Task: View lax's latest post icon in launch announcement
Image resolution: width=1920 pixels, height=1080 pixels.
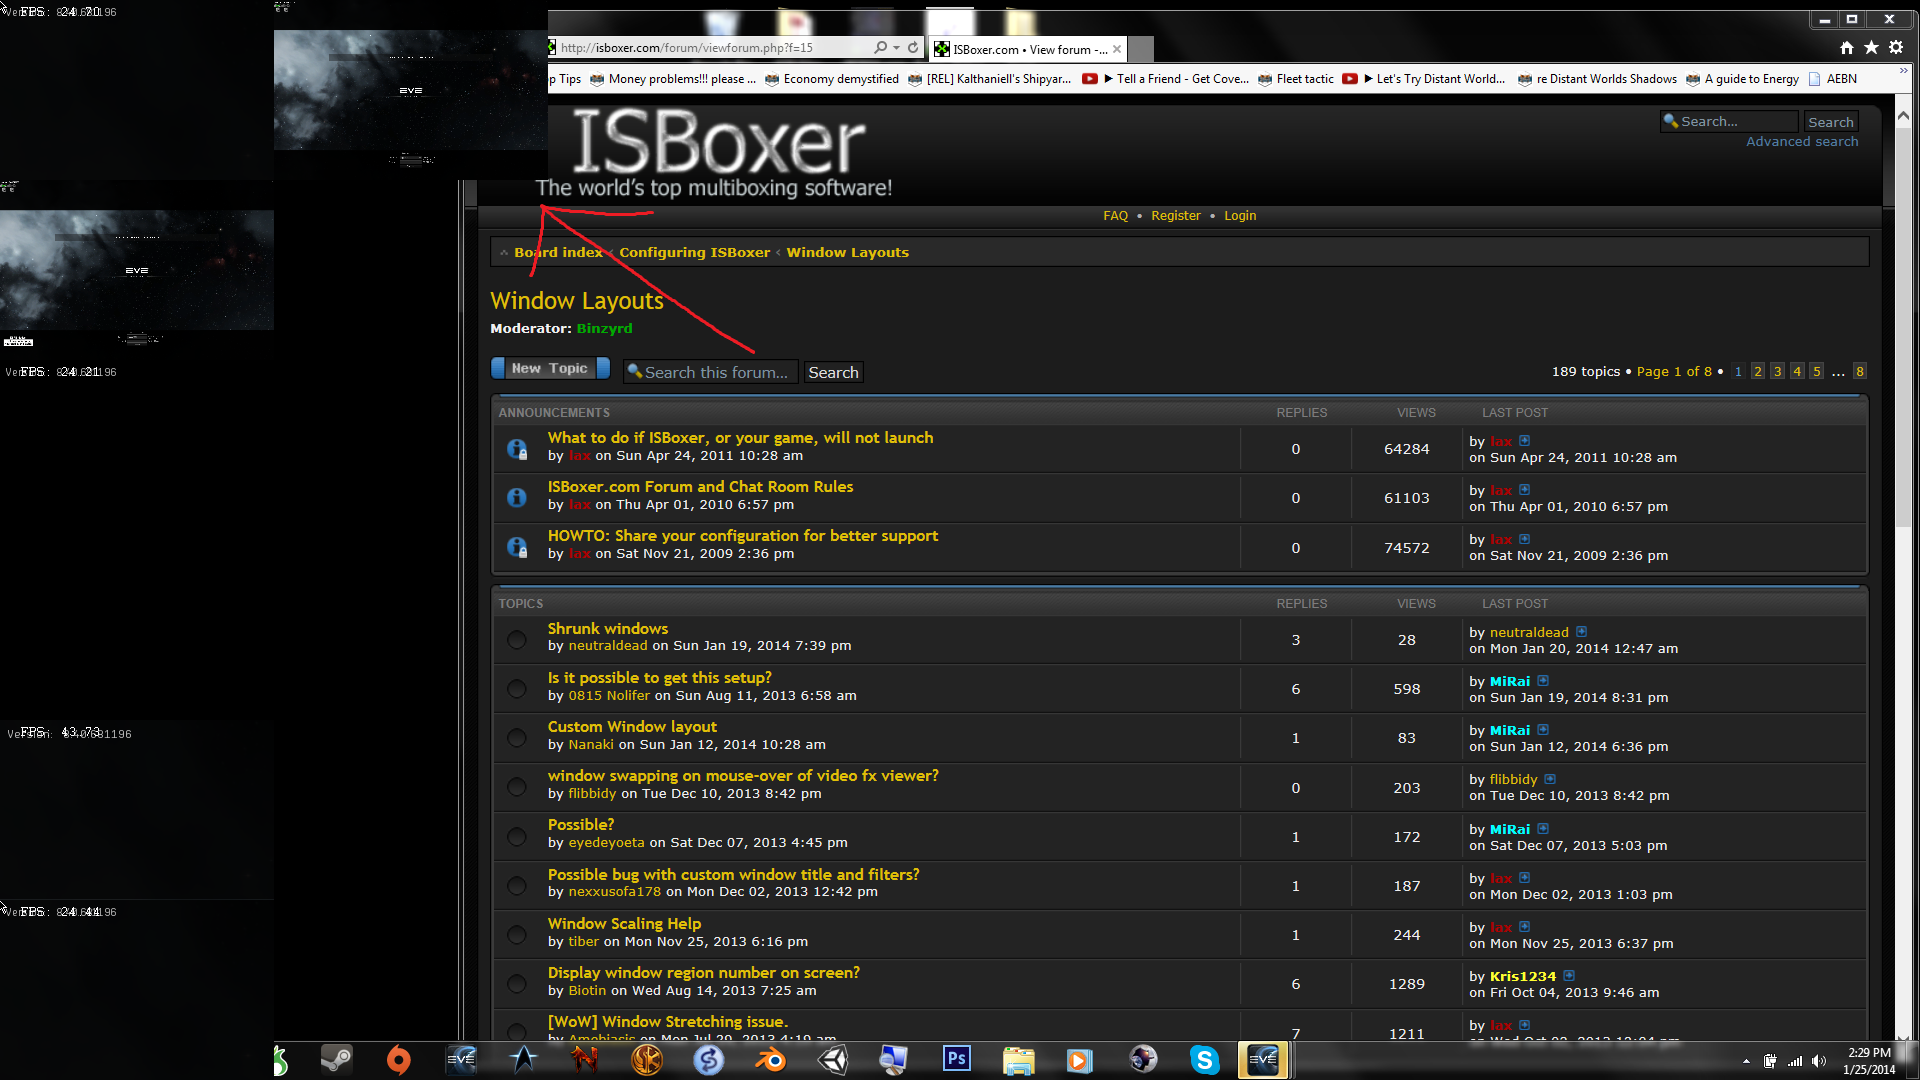Action: coord(1524,440)
